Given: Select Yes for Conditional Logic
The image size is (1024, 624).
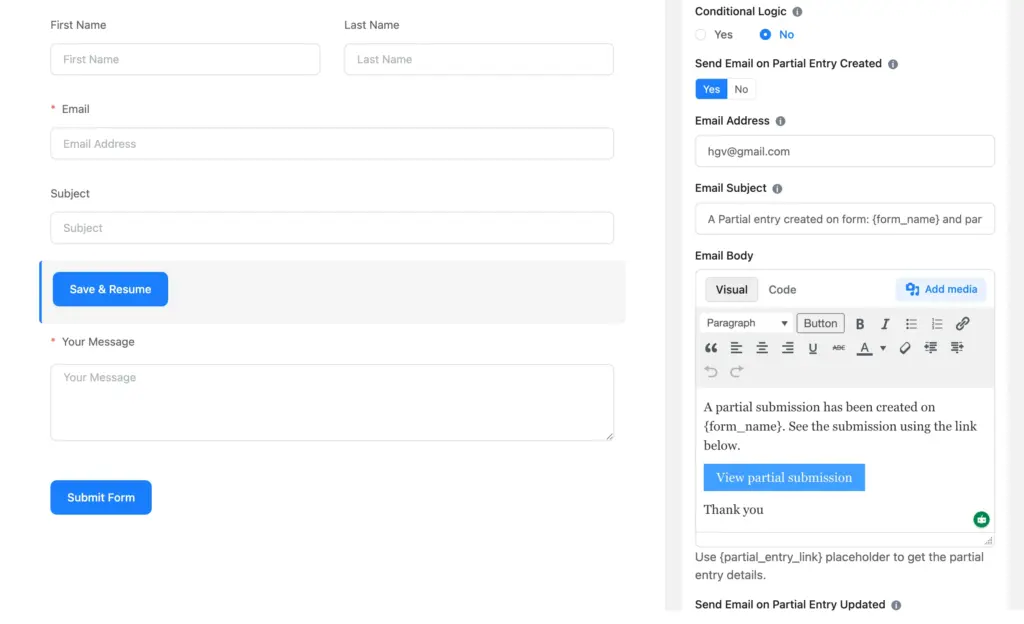Looking at the screenshot, I should point(701,34).
